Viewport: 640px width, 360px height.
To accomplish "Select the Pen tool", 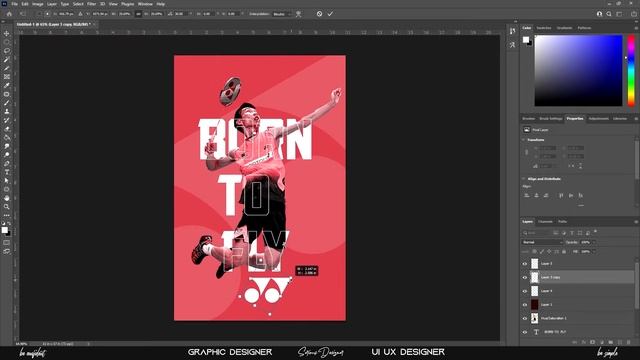I will coord(7,163).
